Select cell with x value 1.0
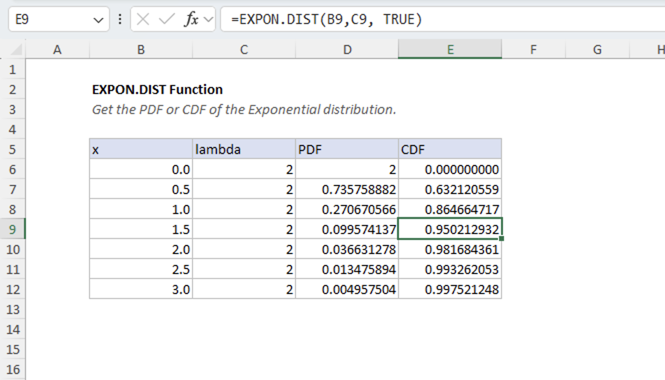The height and width of the screenshot is (380, 665). click(141, 209)
